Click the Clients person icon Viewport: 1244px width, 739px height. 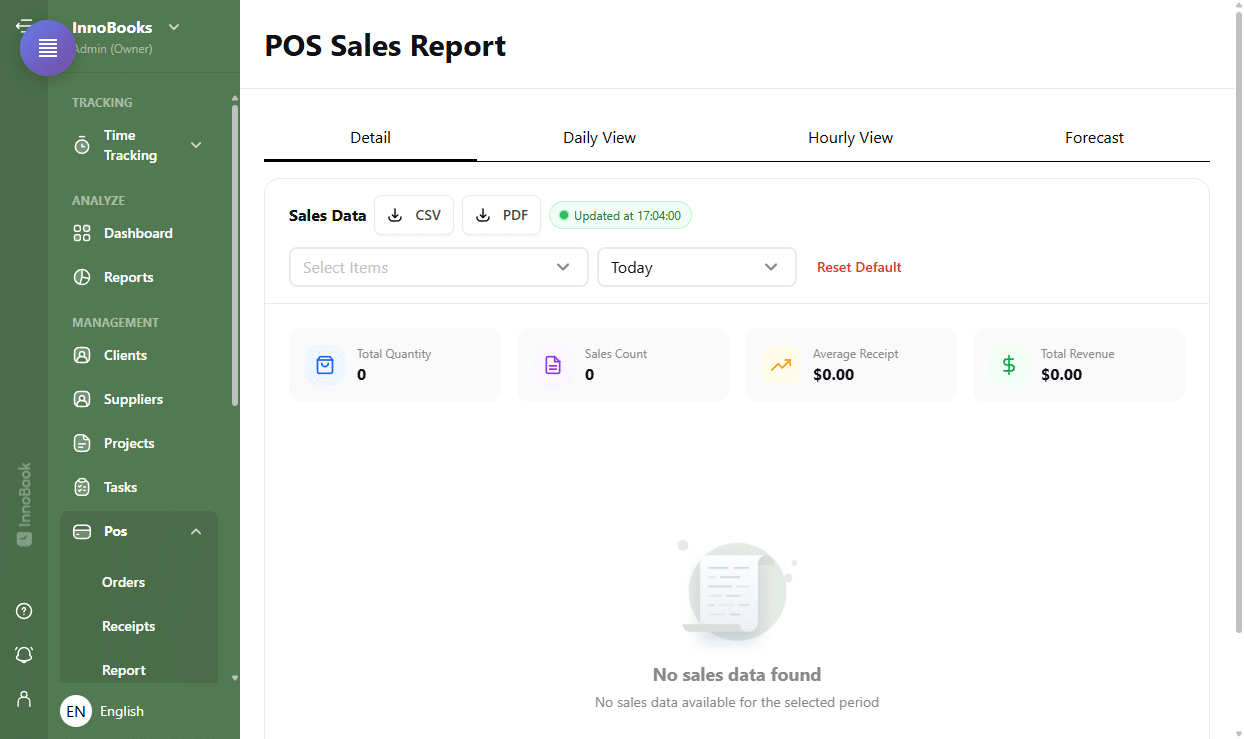[82, 355]
